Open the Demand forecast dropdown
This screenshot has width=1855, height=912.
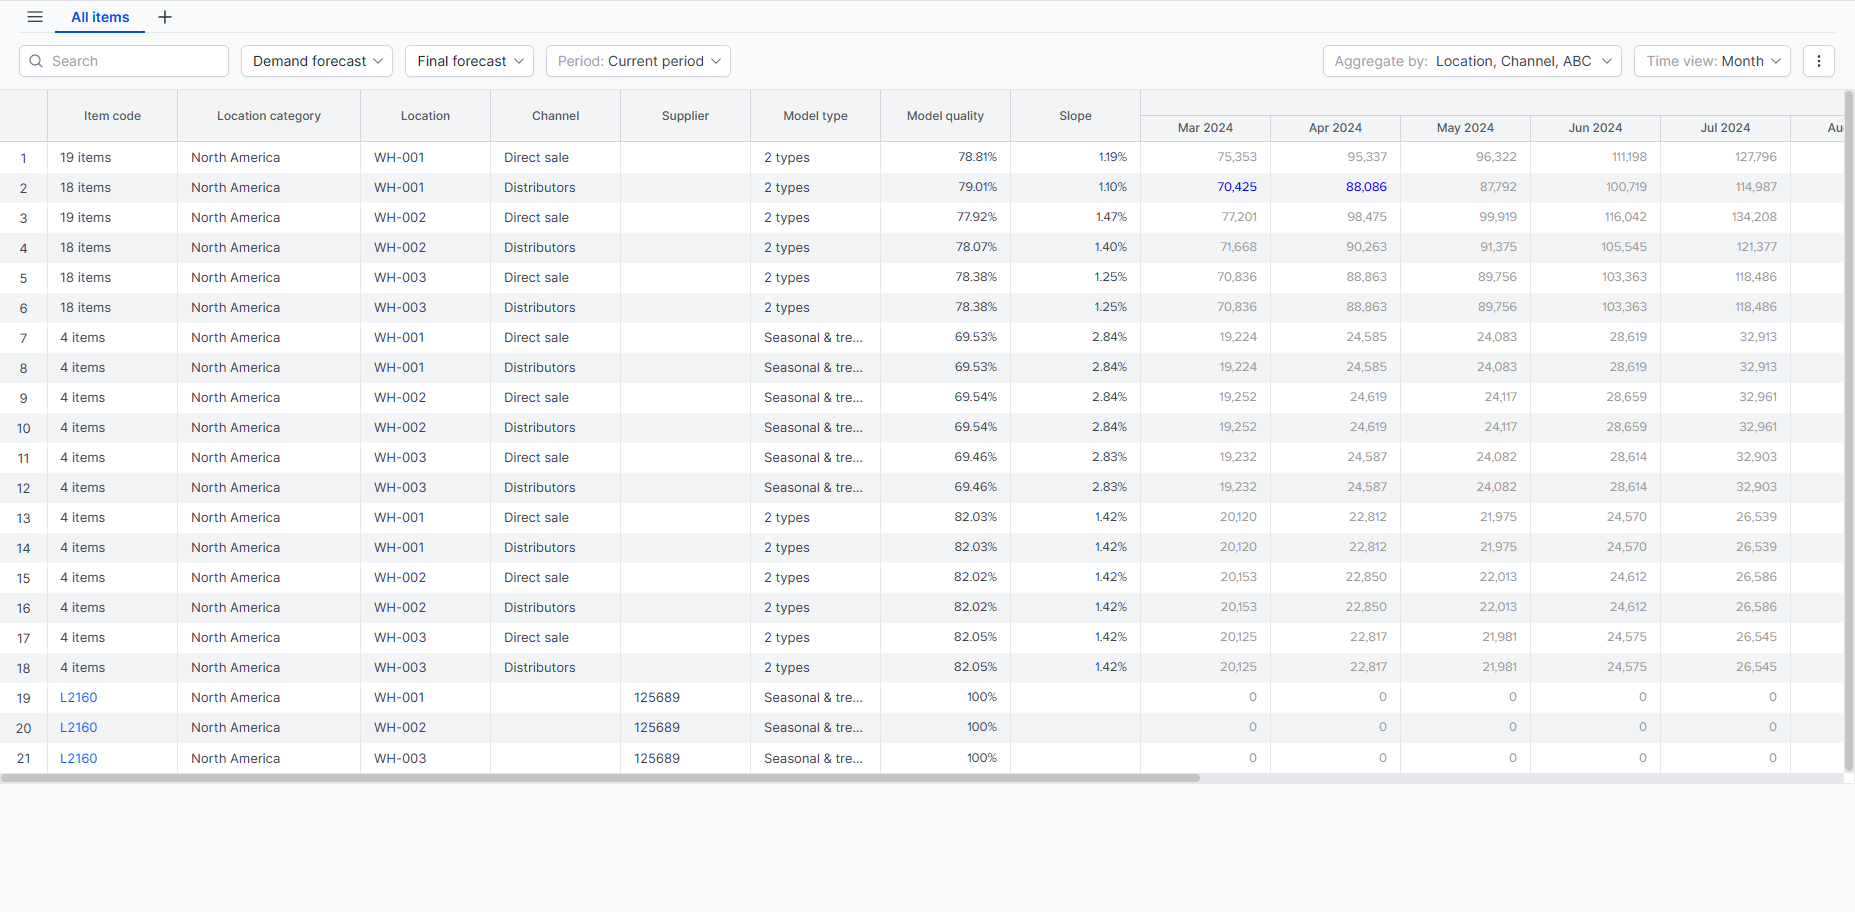click(317, 61)
